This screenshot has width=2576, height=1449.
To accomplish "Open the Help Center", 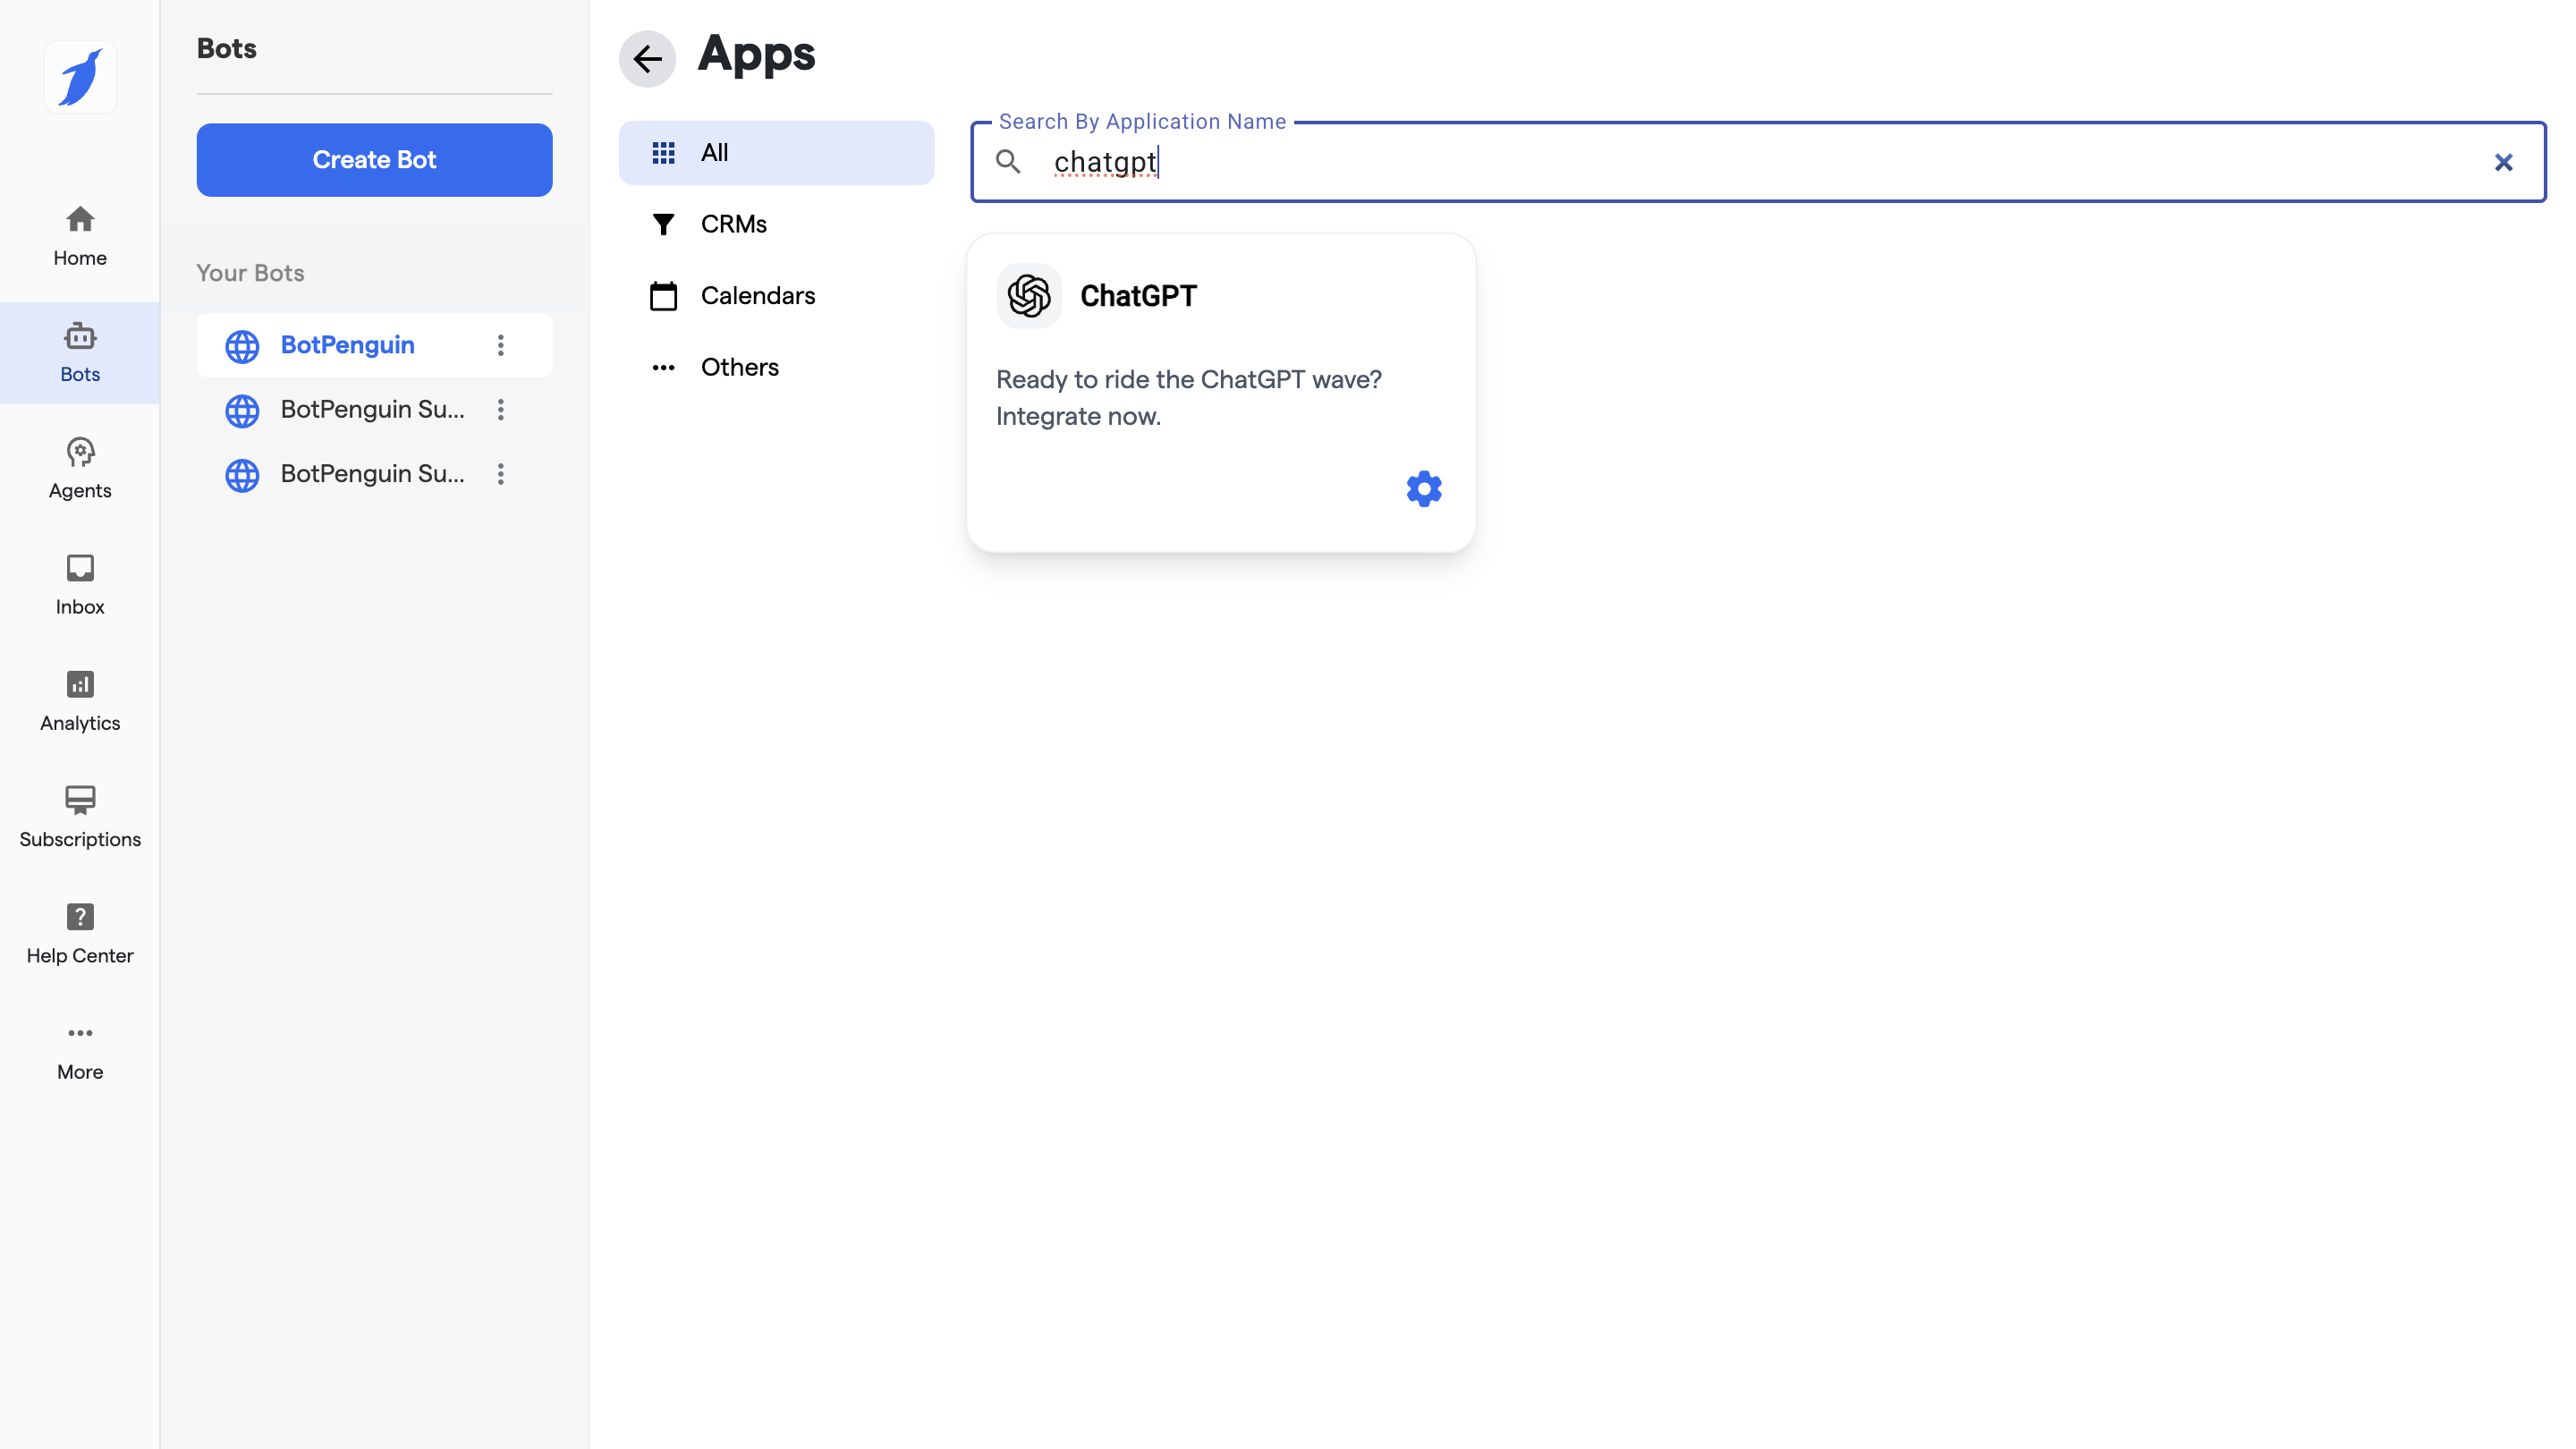I will click(80, 932).
